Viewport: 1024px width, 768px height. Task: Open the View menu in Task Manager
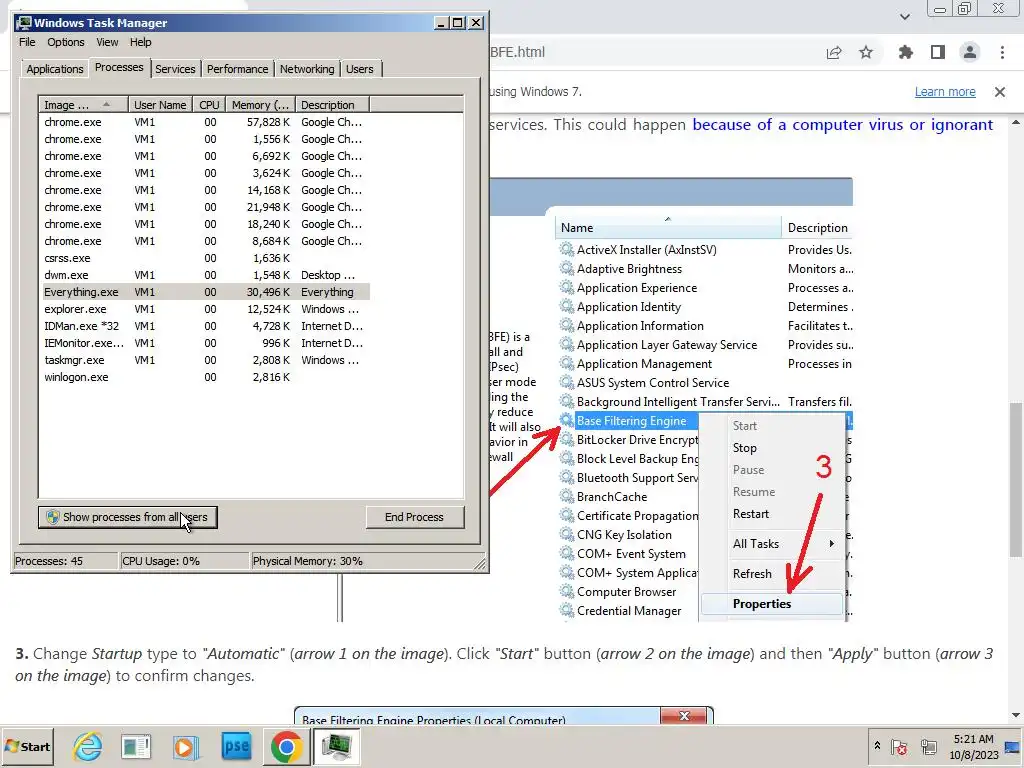tap(107, 42)
